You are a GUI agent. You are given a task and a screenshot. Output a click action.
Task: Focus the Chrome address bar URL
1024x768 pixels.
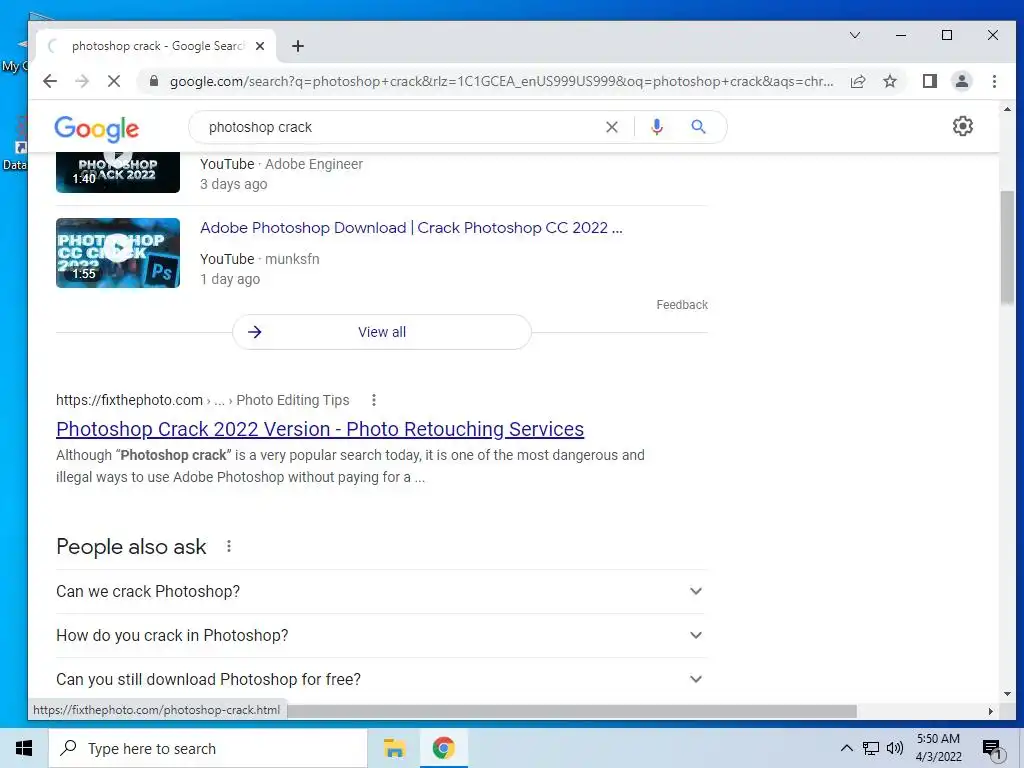[502, 82]
